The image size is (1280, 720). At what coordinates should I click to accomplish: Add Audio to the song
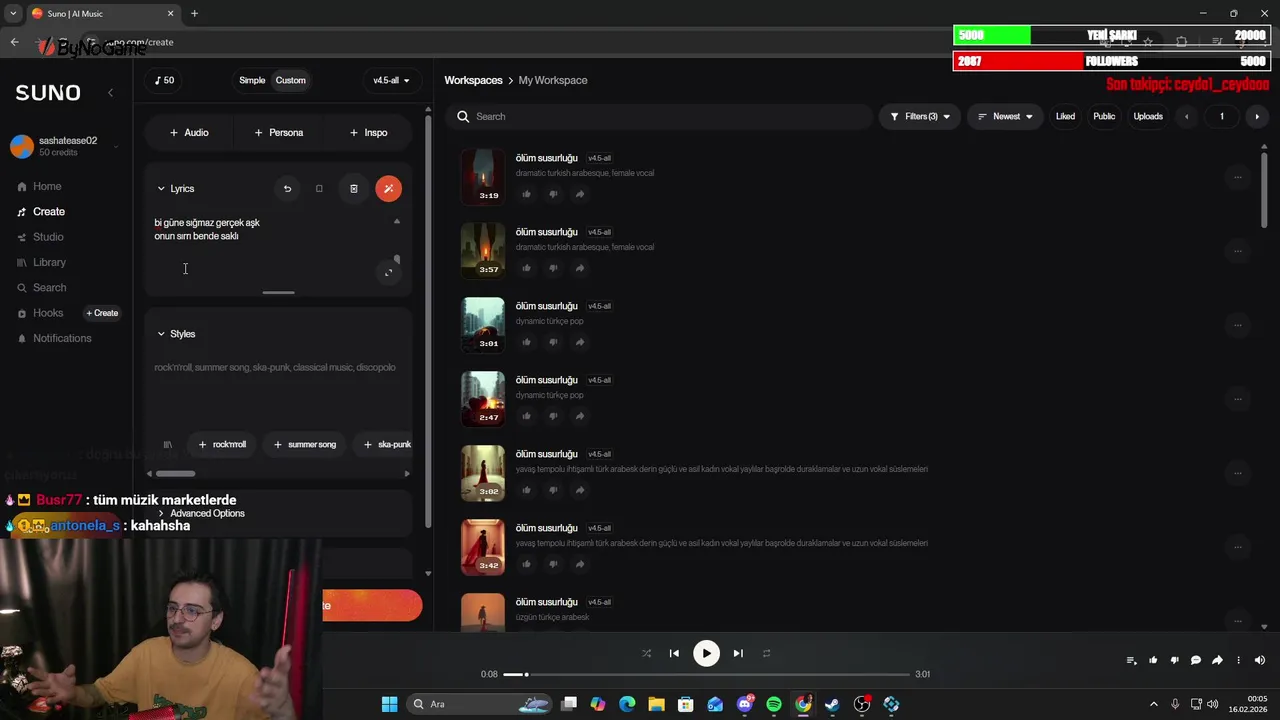[x=190, y=132]
